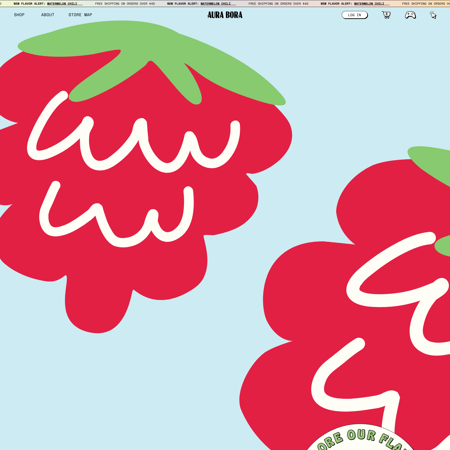The width and height of the screenshot is (450, 450).
Task: Open the Store Map page
Action: 80,15
